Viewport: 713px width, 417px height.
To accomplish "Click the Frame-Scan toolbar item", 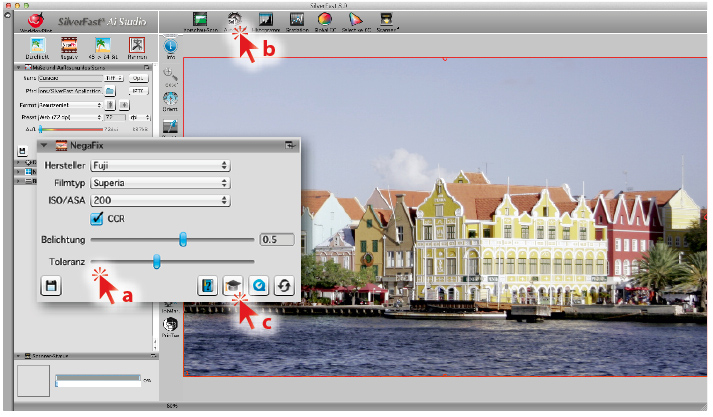I will (x=203, y=18).
